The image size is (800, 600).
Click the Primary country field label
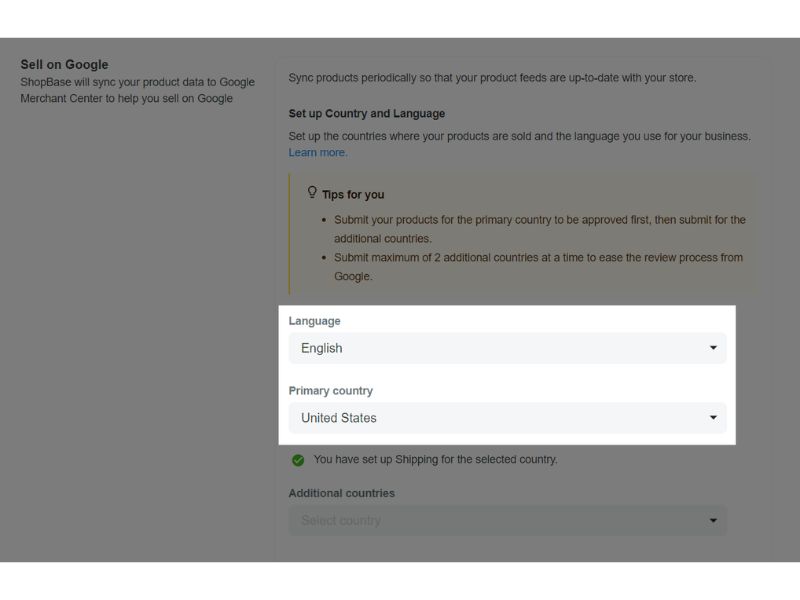tap(330, 391)
